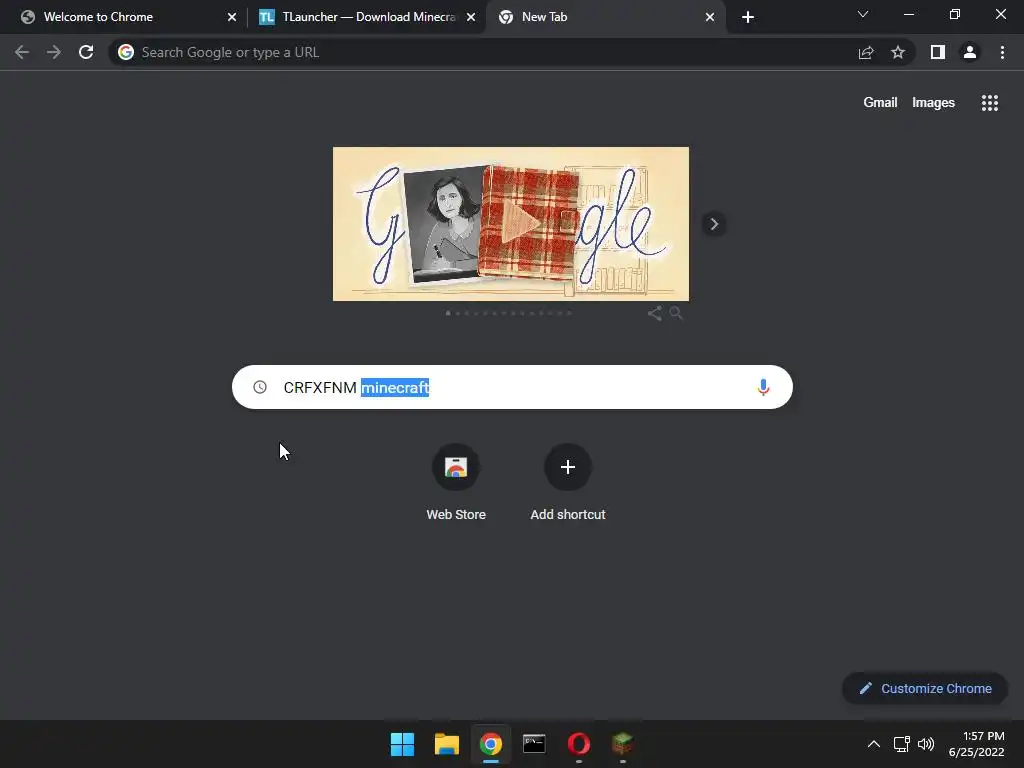Click Customize Chrome button
Viewport: 1024px width, 768px height.
point(925,688)
